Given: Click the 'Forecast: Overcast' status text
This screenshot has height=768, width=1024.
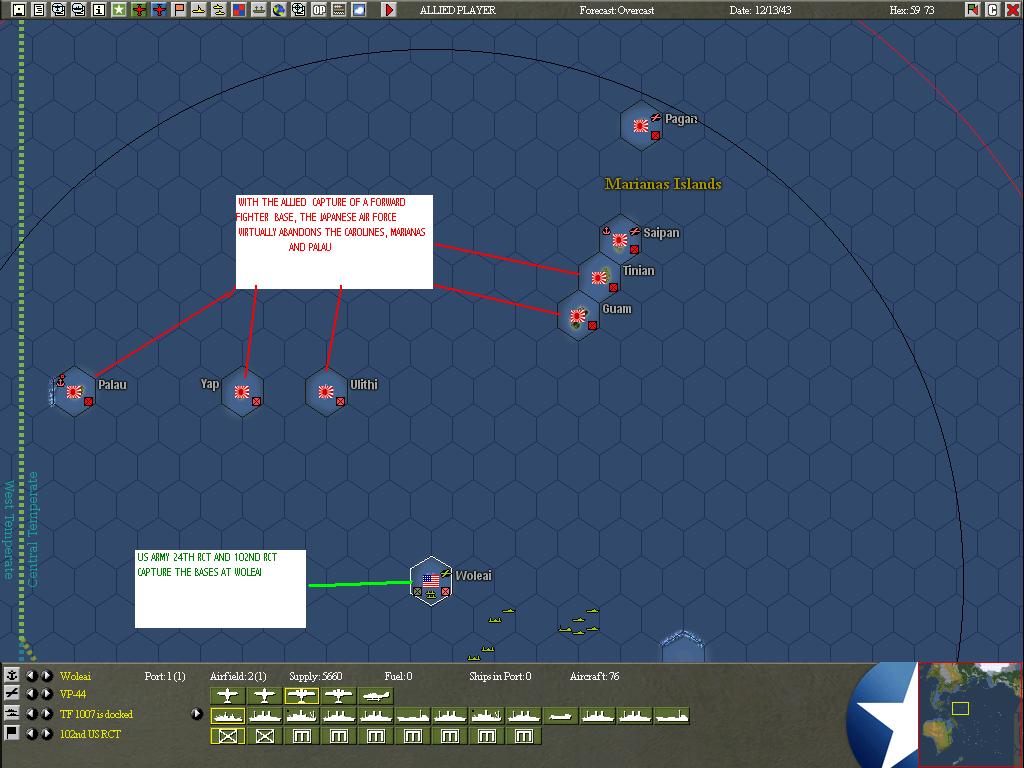Looking at the screenshot, I should [616, 10].
